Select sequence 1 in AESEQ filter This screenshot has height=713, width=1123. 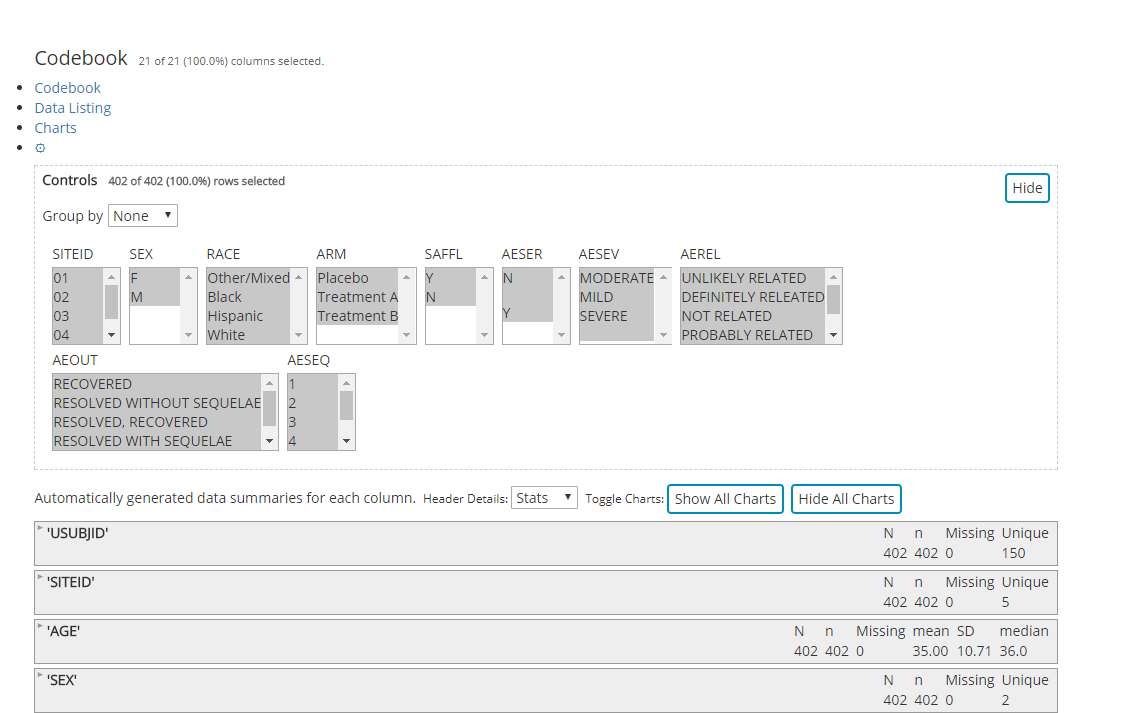pos(312,384)
